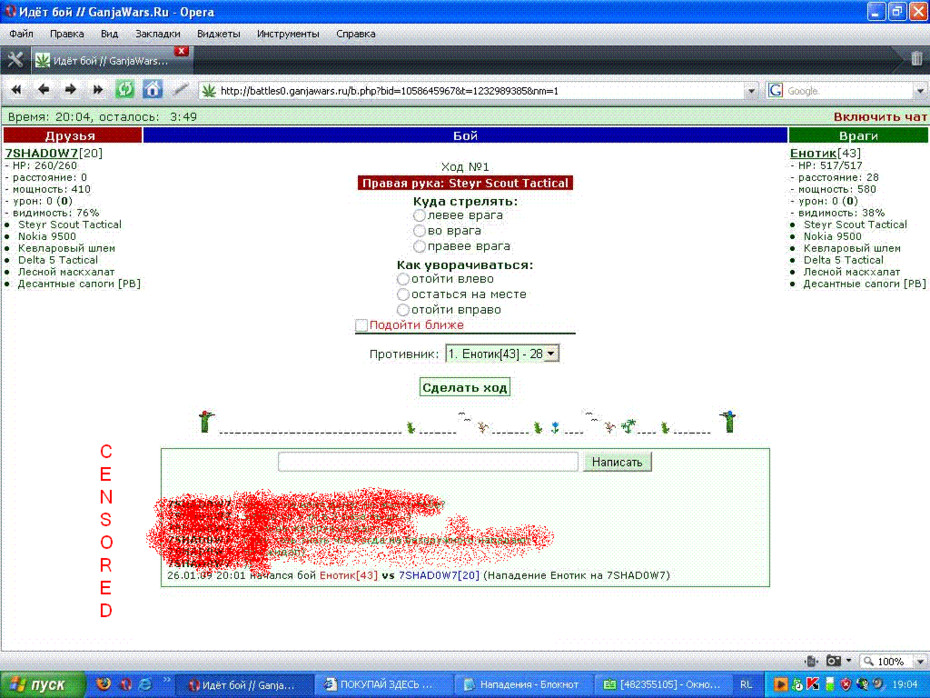This screenshot has width=930, height=698.
Task: Click the fast forward navigation button
Action: [97, 90]
